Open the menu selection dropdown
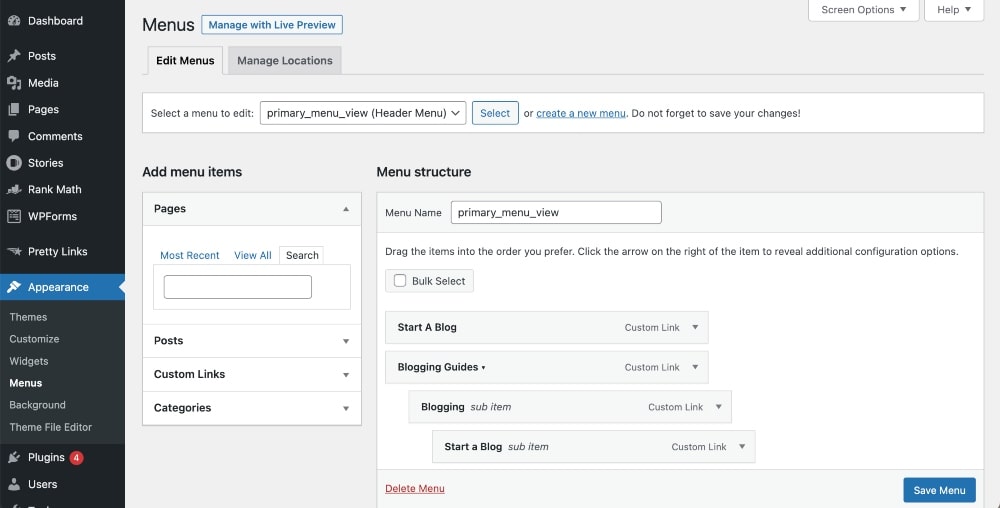This screenshot has width=1000, height=508. click(363, 113)
